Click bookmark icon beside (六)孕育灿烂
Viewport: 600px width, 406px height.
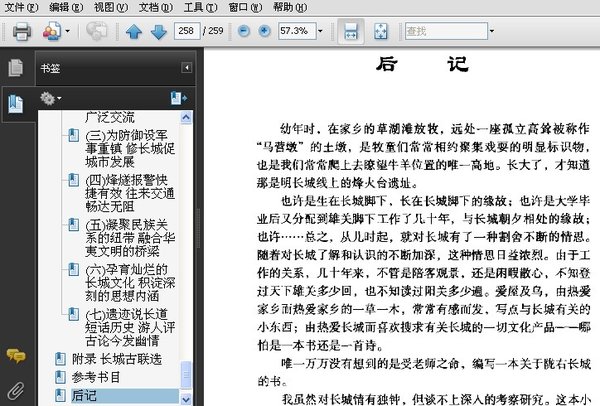[73, 270]
